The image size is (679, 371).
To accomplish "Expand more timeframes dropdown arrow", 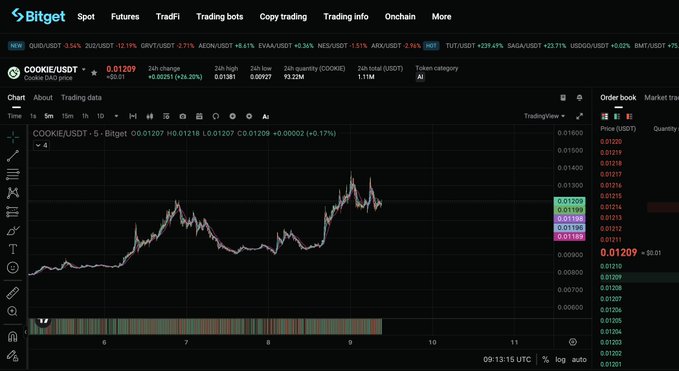I will [116, 116].
